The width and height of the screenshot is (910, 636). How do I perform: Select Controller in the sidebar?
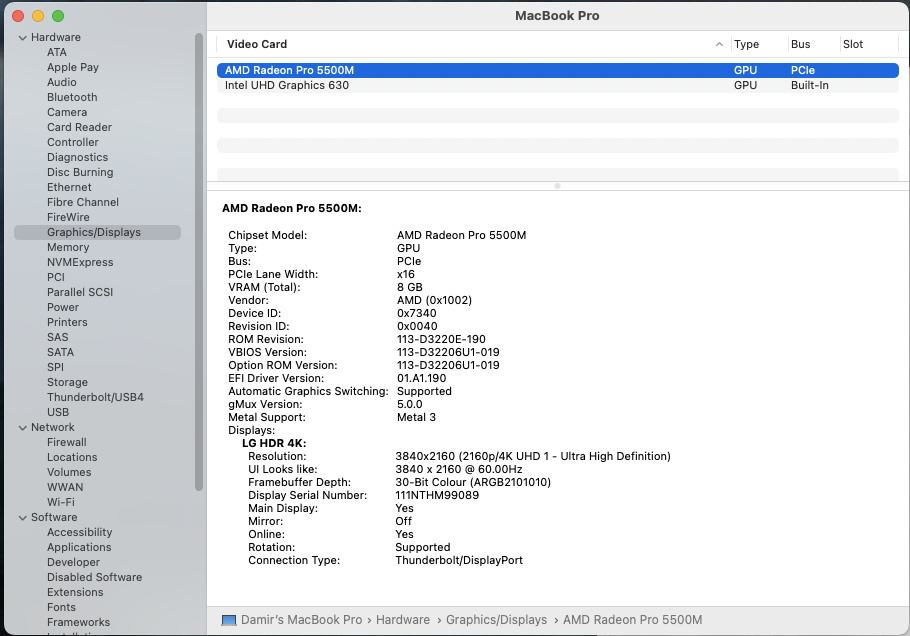coord(73,142)
